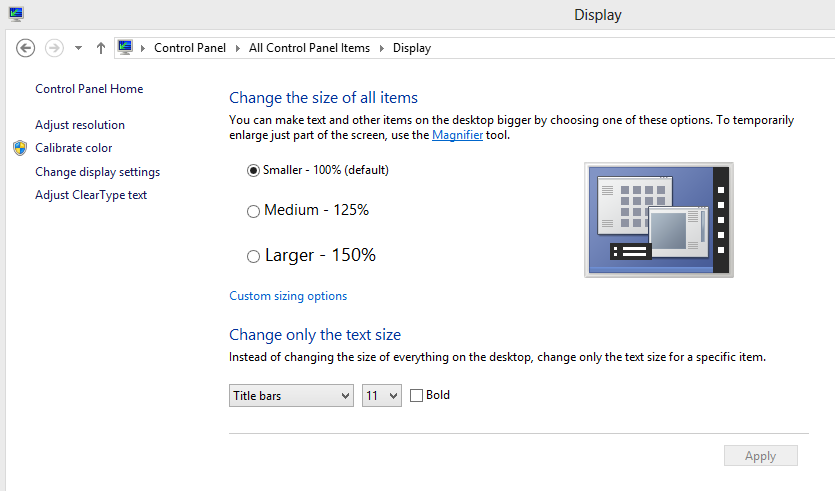Navigate to All Control Panel Items breadcrumb

coord(309,48)
